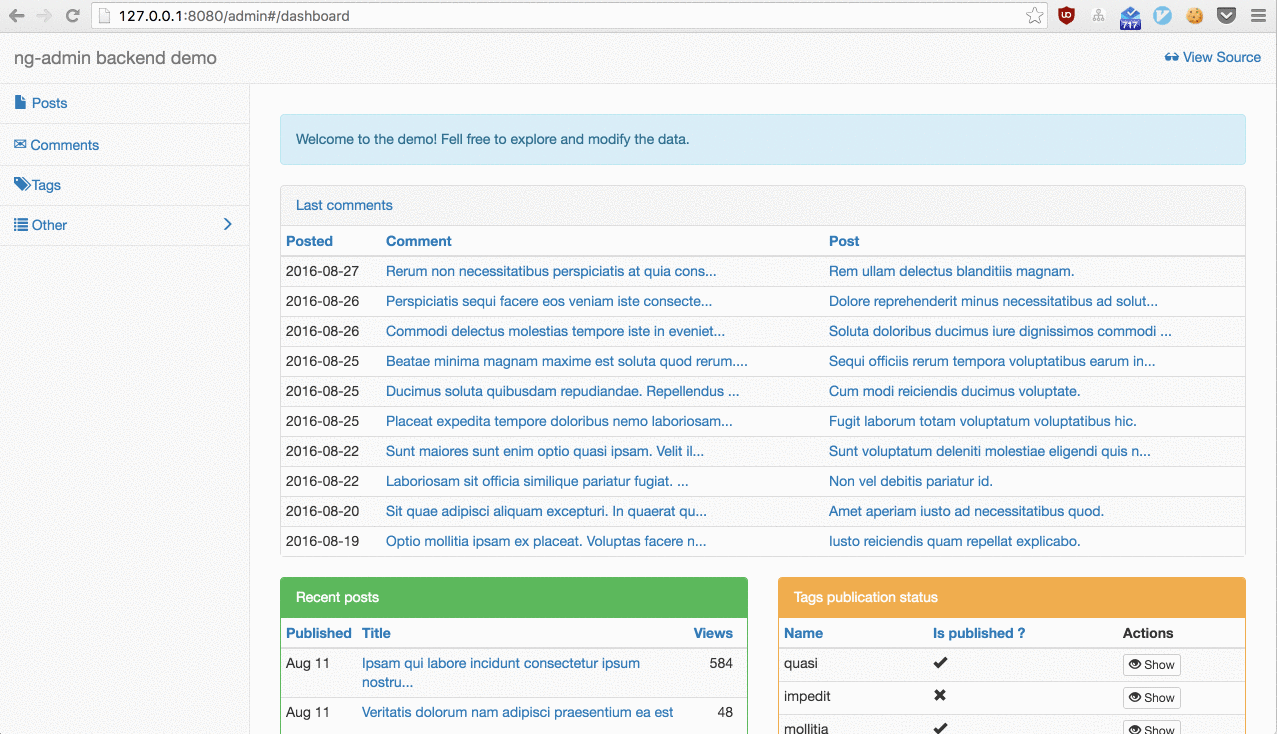This screenshot has width=1277, height=734.
Task: Show the impedit tag
Action: (x=1151, y=698)
